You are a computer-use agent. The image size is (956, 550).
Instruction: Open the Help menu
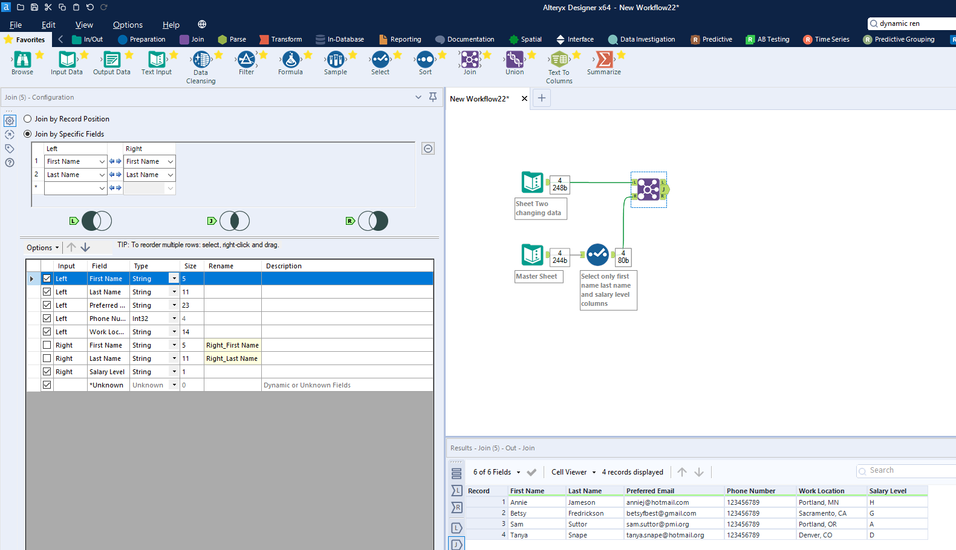point(171,25)
